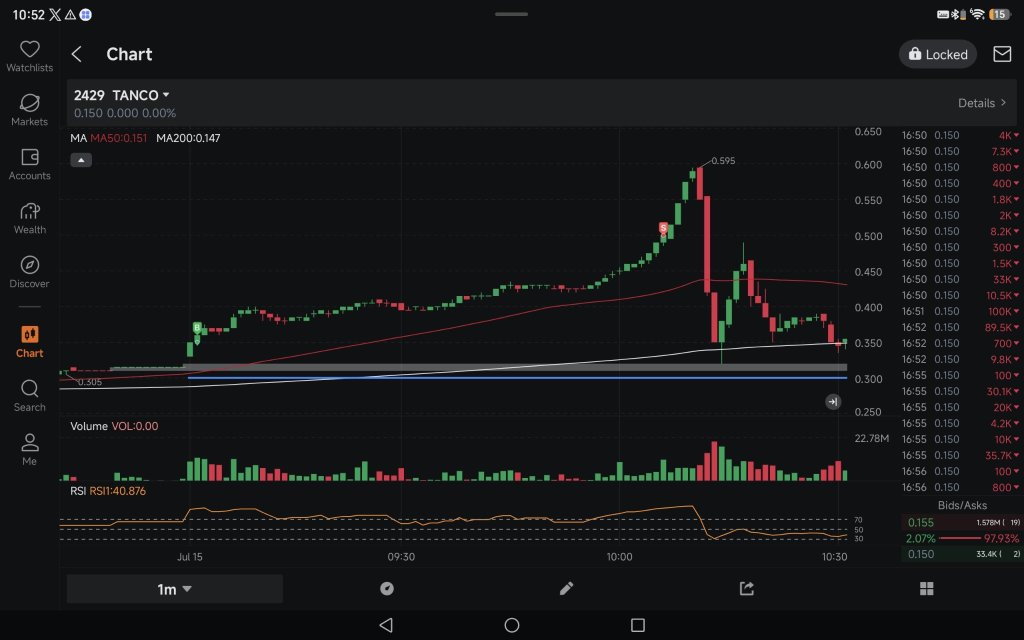Share the chart via share icon
This screenshot has width=1024, height=640.
(x=746, y=589)
